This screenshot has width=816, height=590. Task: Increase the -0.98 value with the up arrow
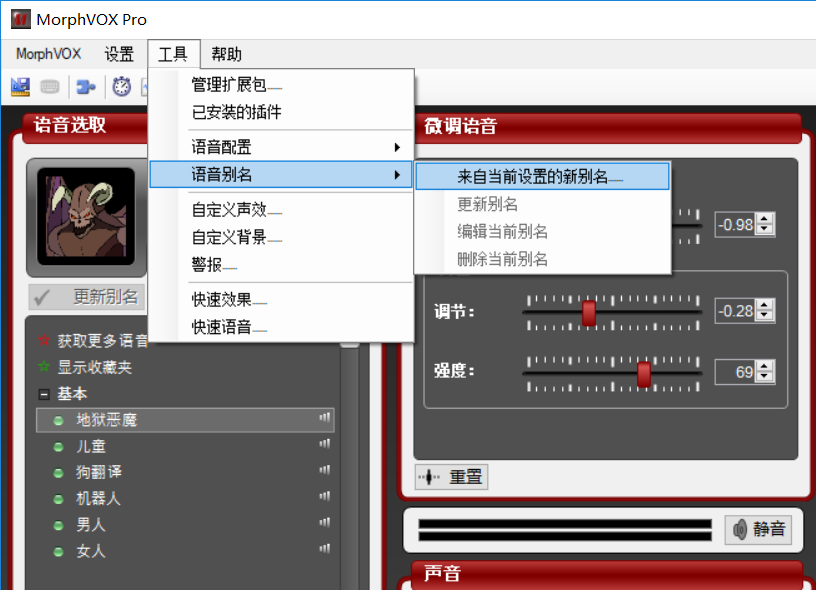pyautogui.click(x=764, y=220)
